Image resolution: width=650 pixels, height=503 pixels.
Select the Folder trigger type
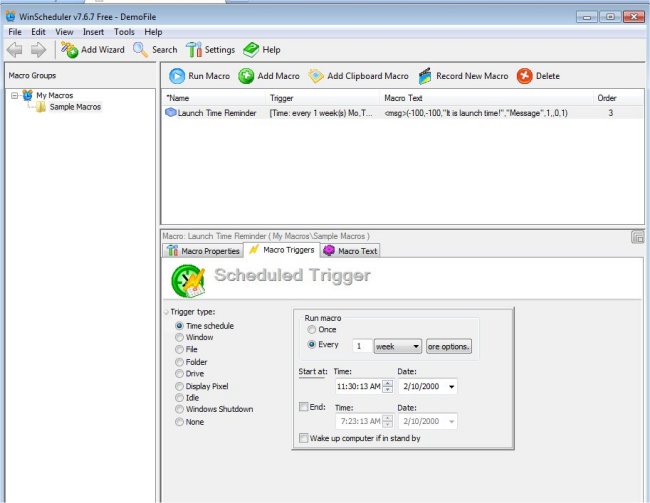tap(179, 362)
